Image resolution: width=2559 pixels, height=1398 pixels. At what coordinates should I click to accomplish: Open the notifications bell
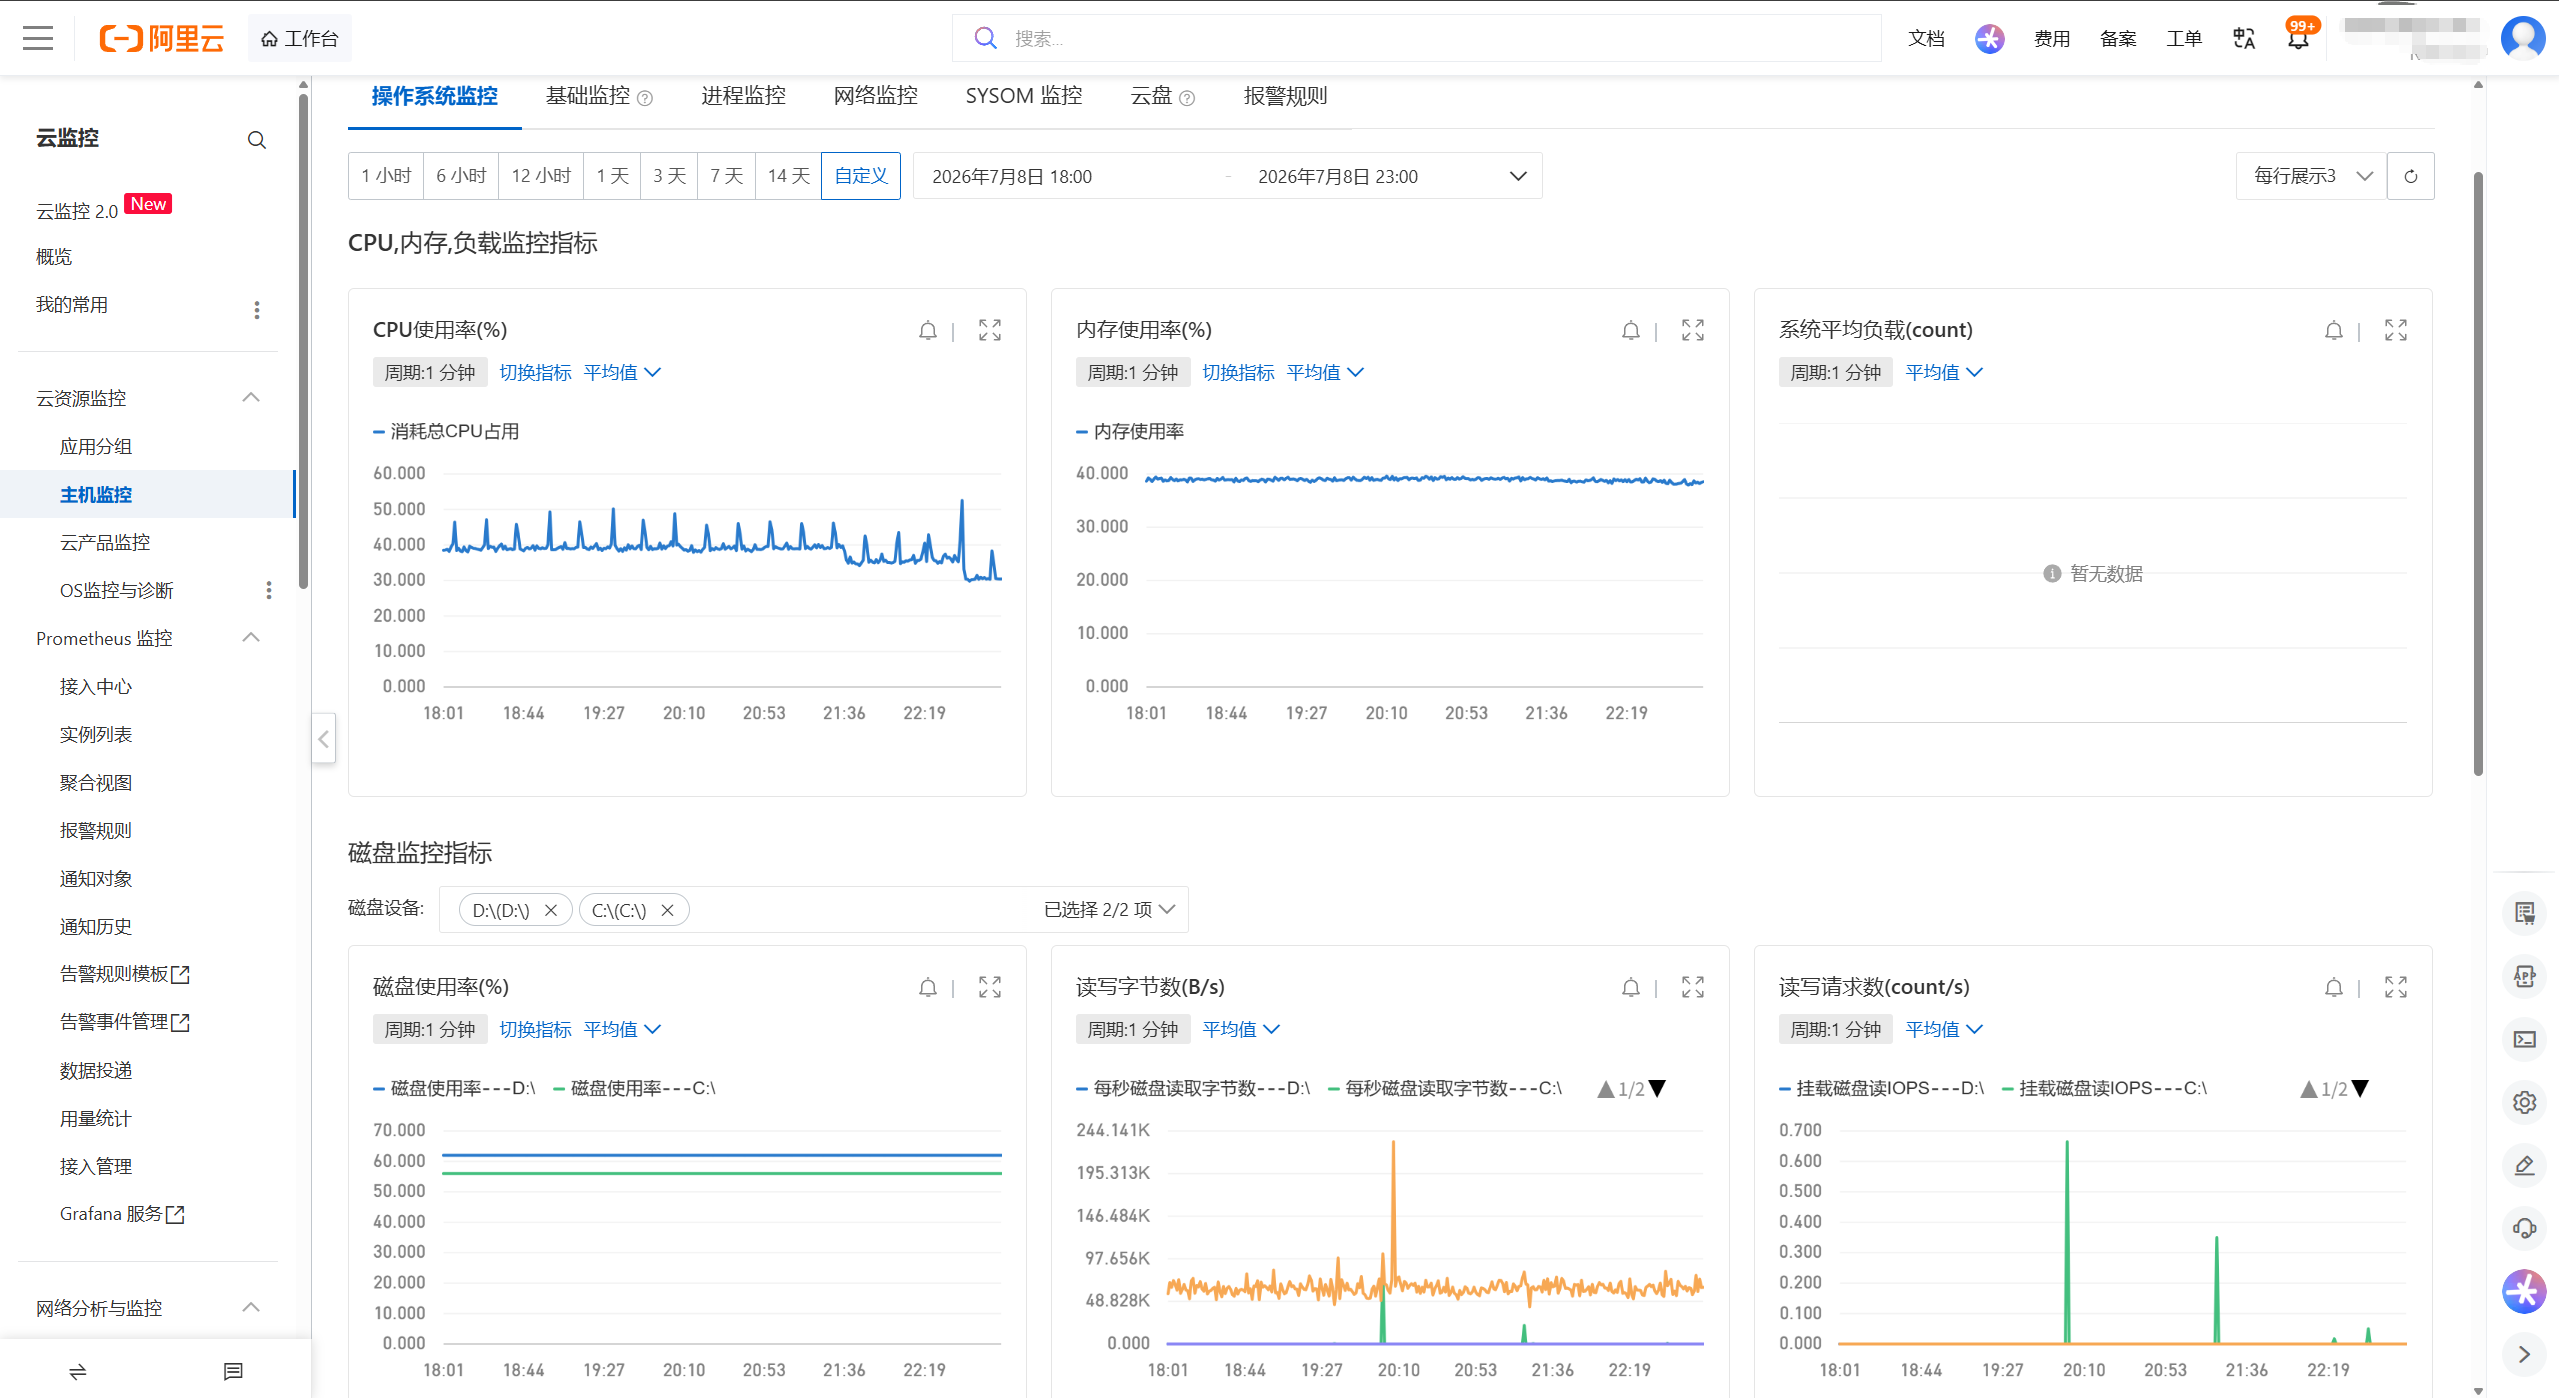(x=2298, y=38)
